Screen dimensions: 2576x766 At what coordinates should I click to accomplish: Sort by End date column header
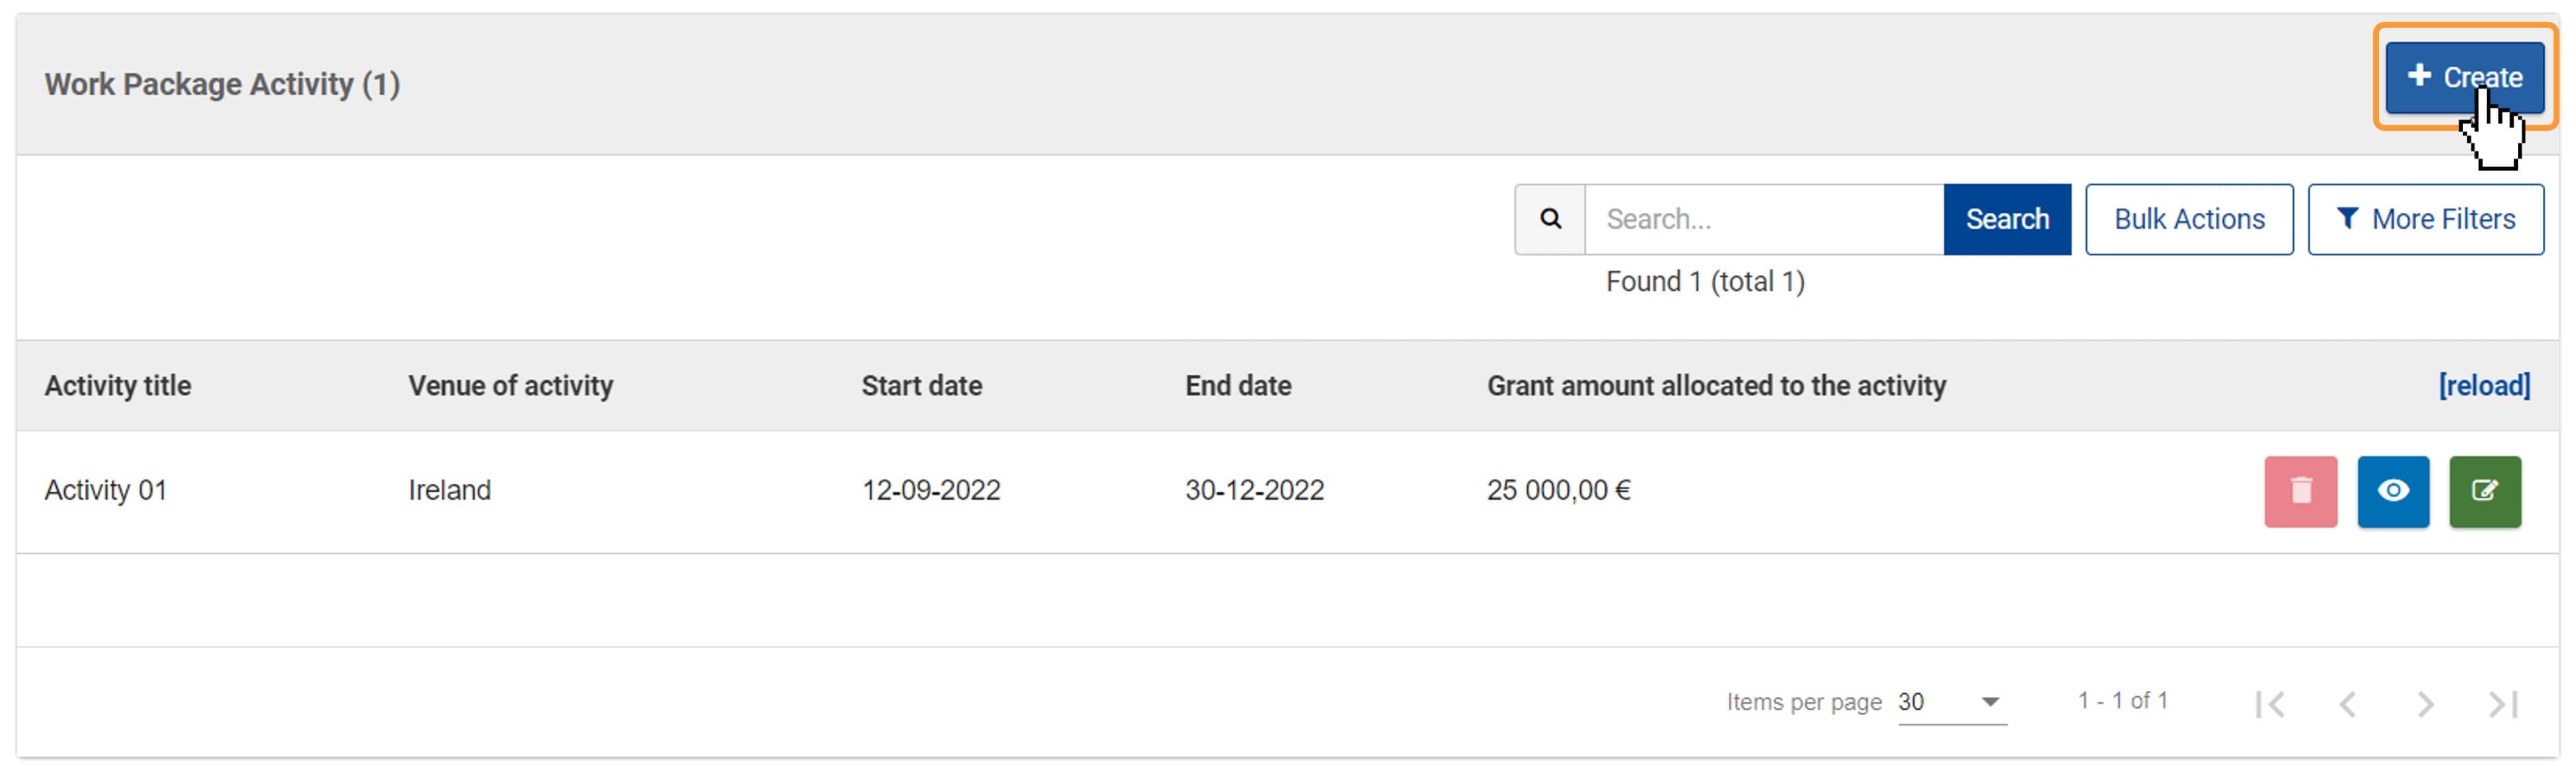pyautogui.click(x=1238, y=386)
